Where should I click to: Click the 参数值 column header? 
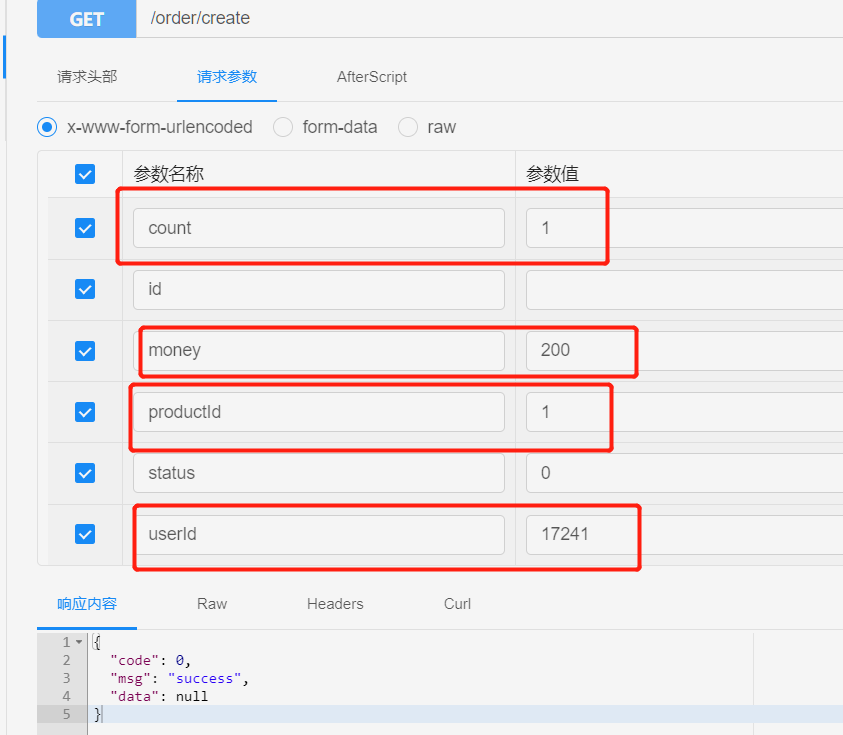pyautogui.click(x=552, y=174)
